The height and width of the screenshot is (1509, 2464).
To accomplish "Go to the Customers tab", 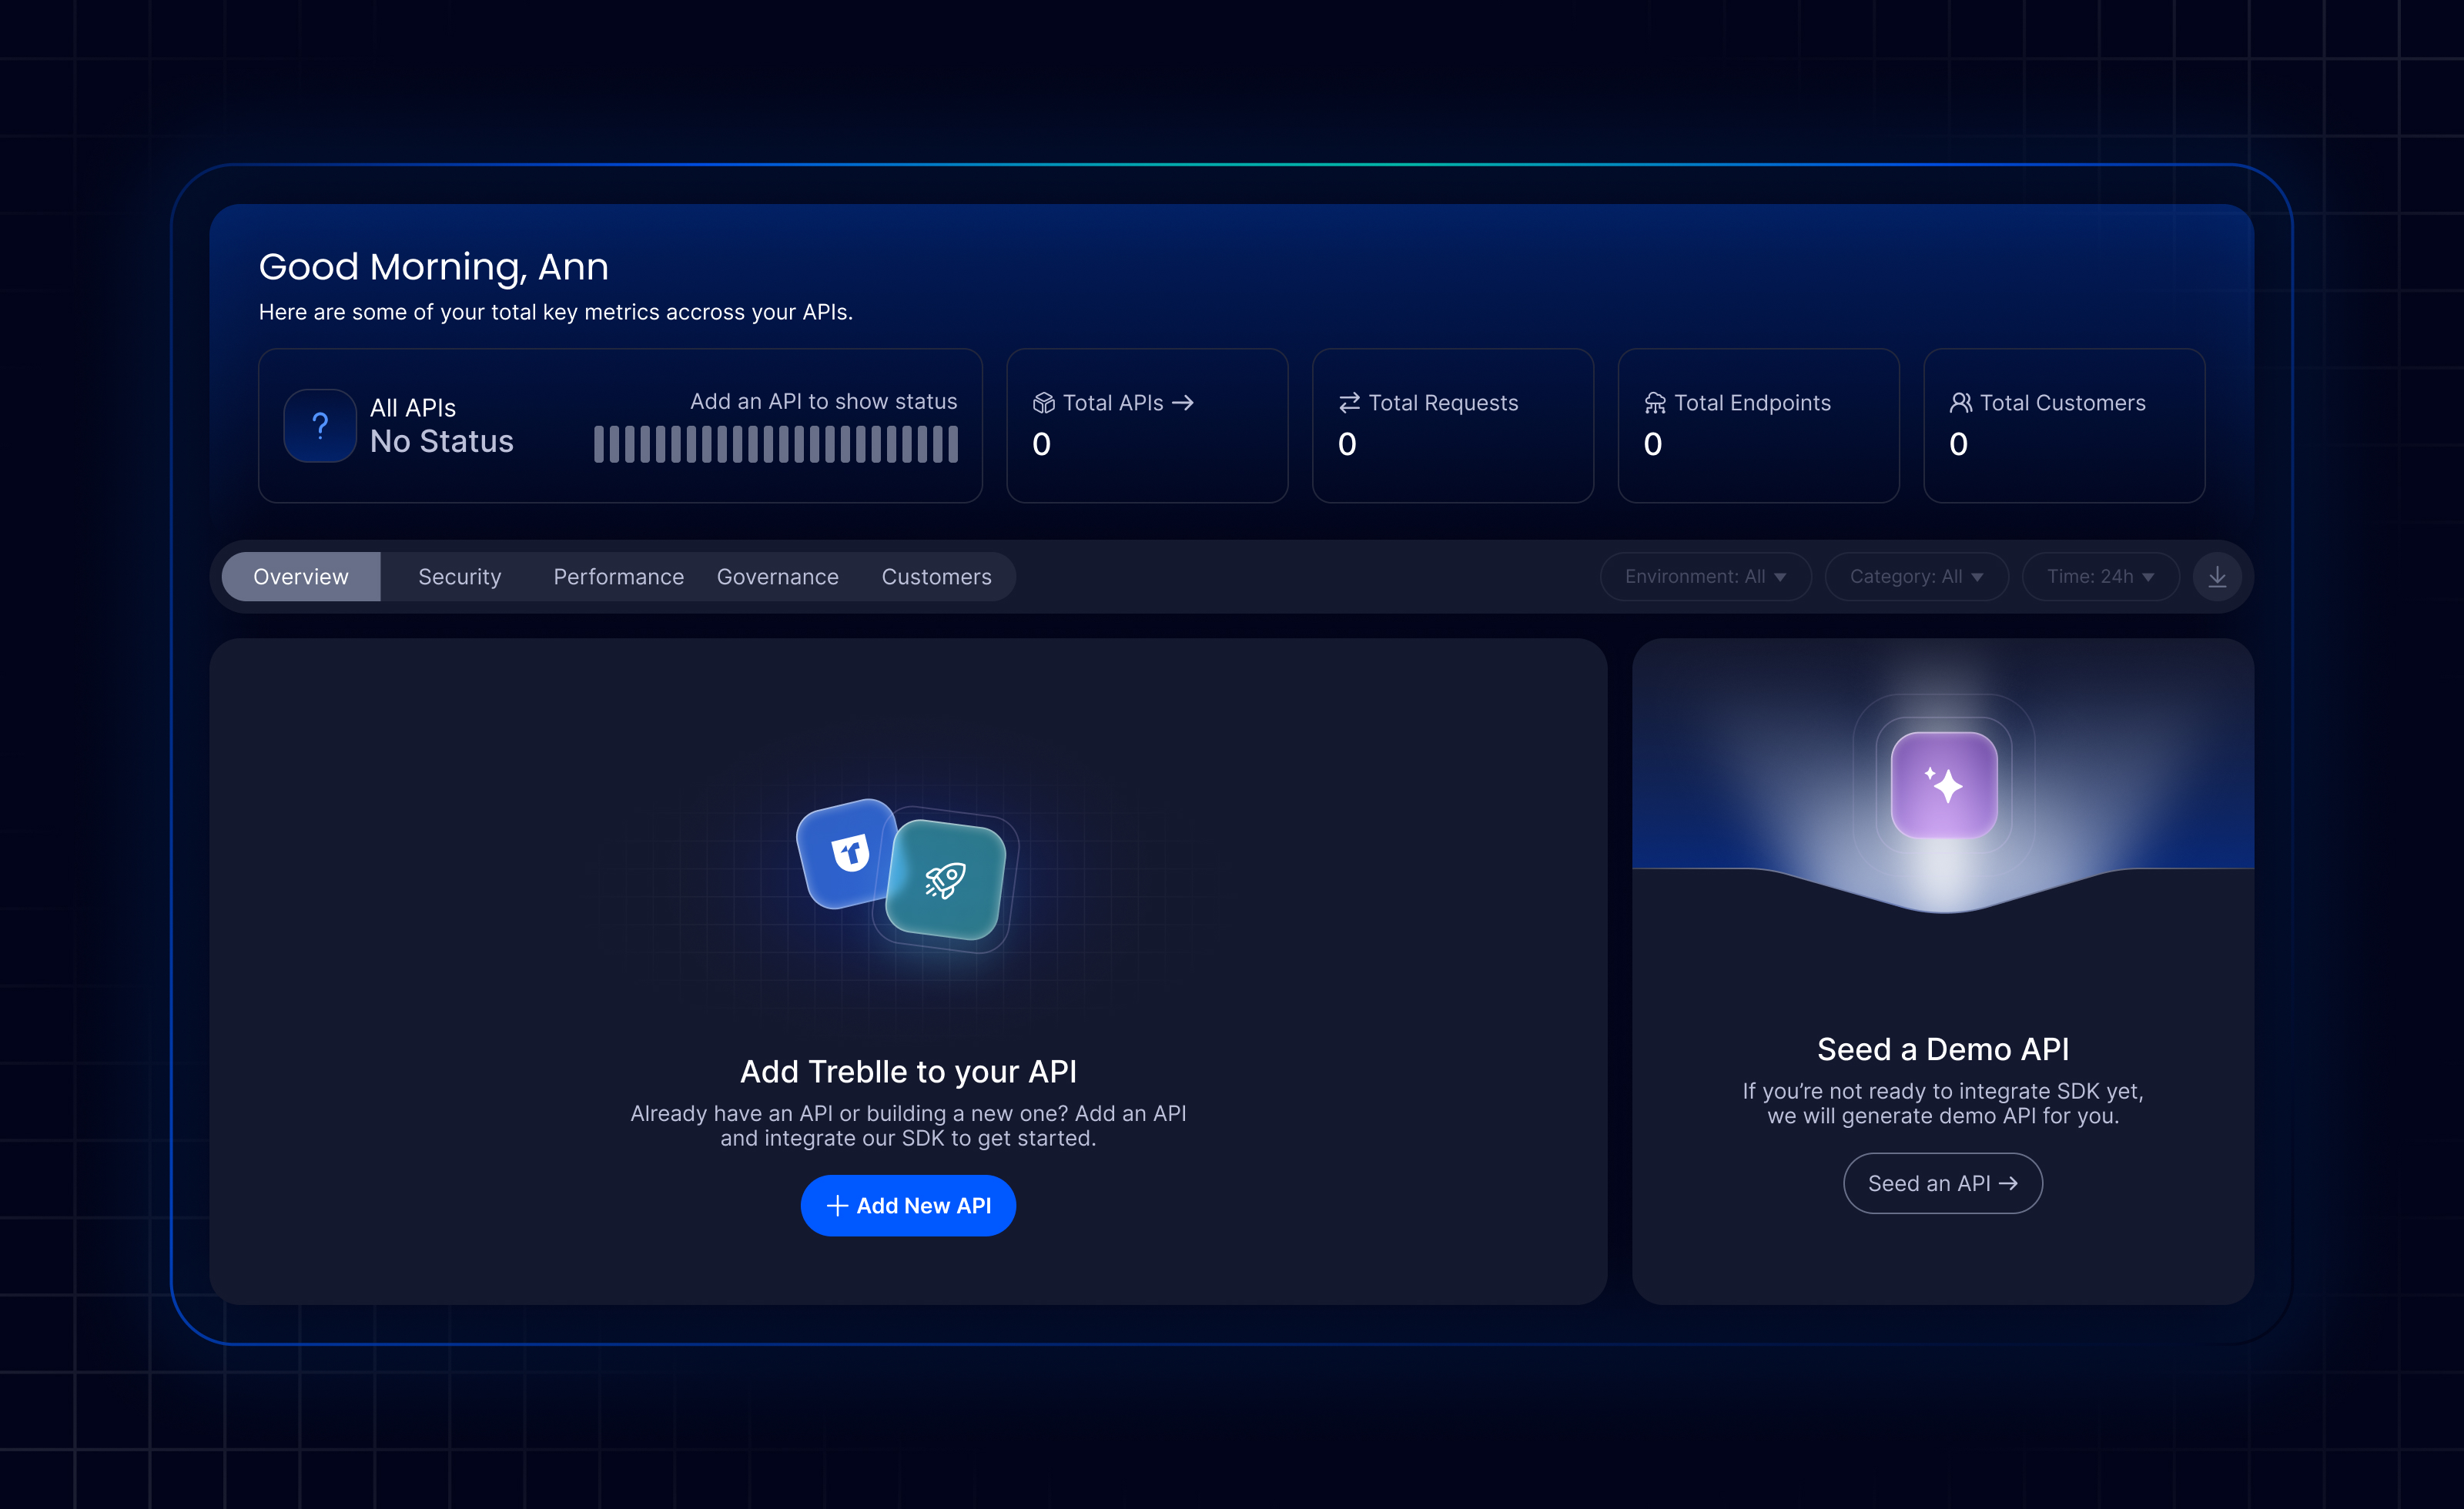I will pyautogui.click(x=936, y=577).
